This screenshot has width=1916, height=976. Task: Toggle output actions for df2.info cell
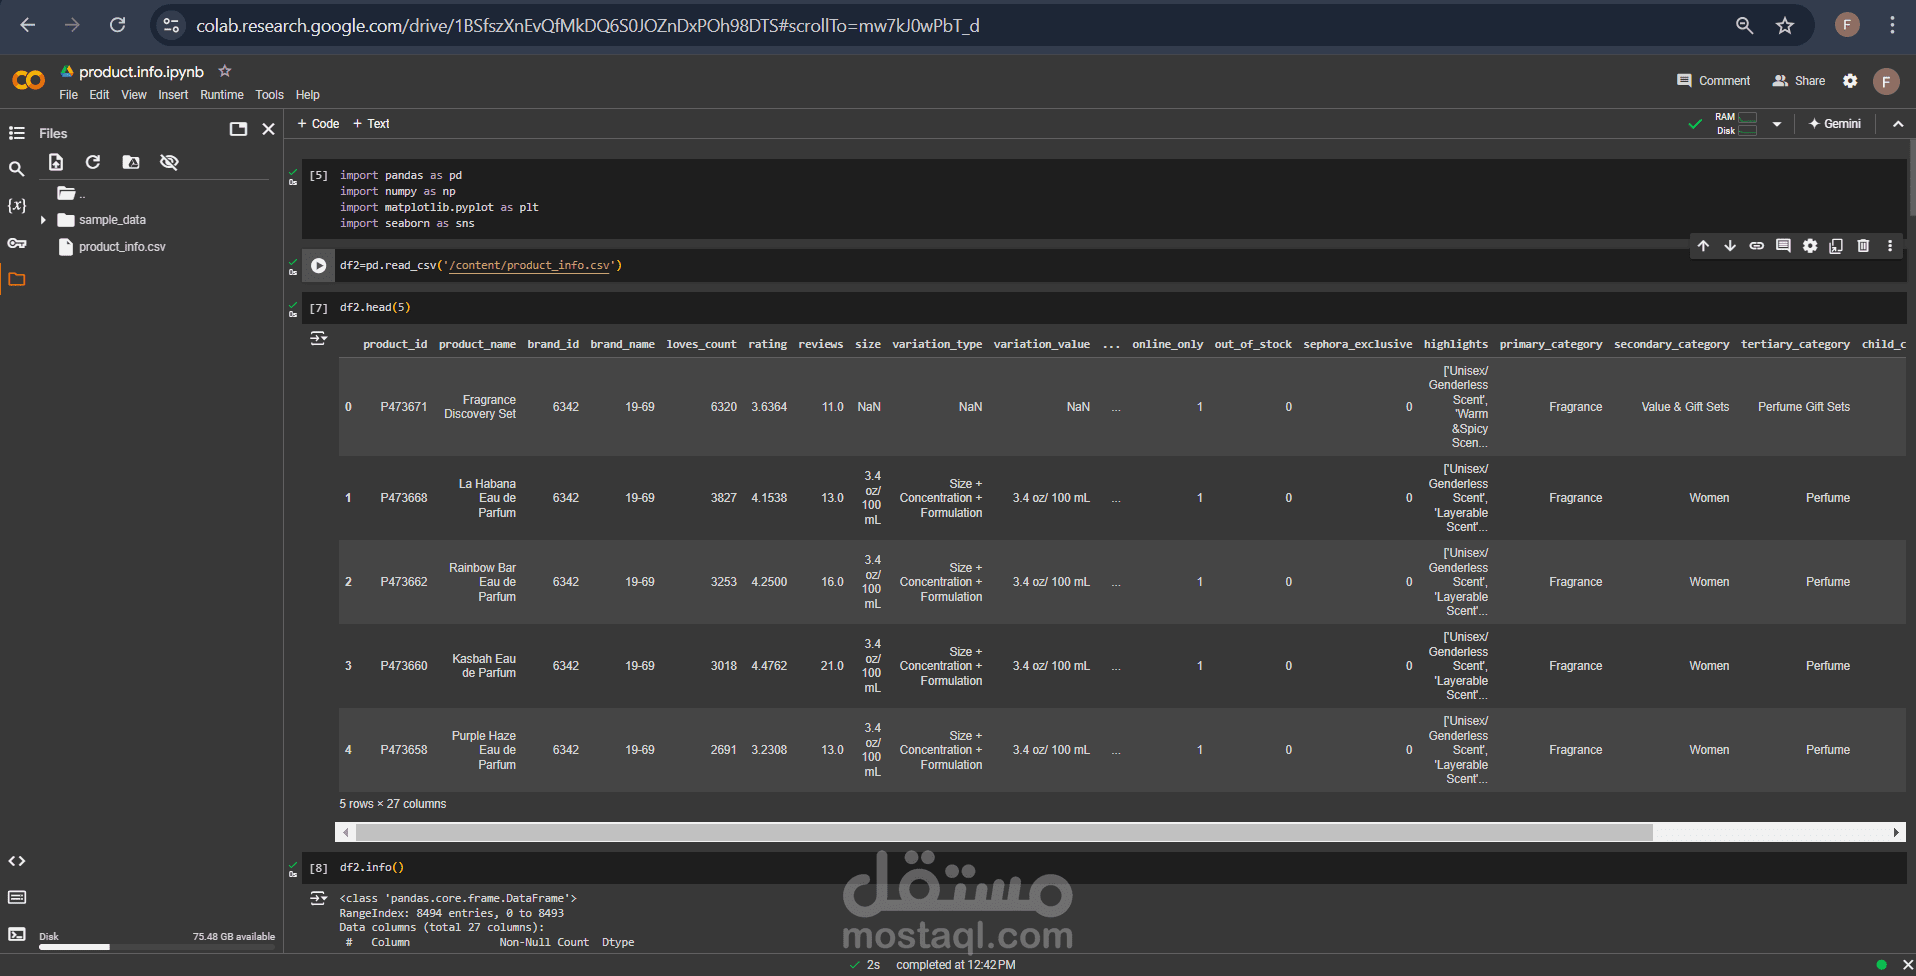[318, 898]
